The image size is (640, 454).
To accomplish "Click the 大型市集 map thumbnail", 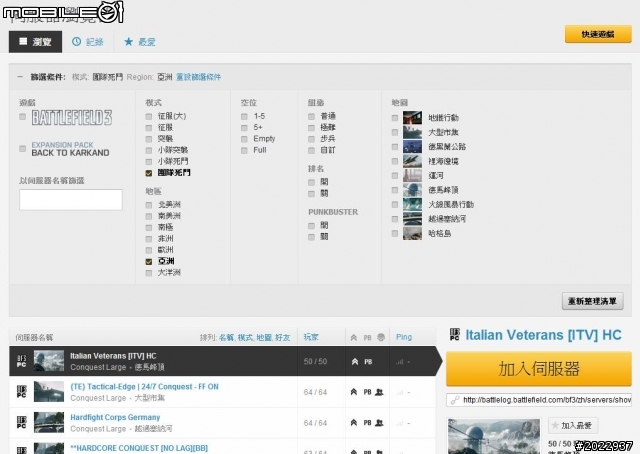I will (412, 132).
